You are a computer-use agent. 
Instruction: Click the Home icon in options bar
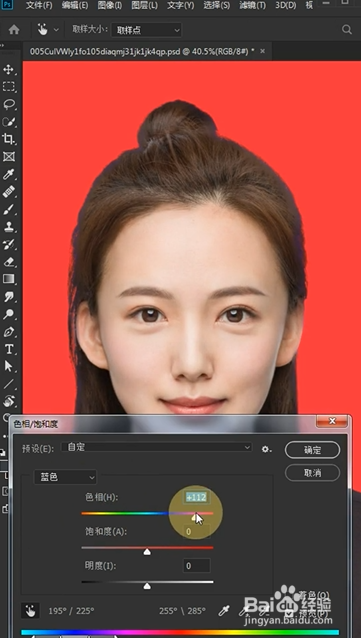click(14, 30)
